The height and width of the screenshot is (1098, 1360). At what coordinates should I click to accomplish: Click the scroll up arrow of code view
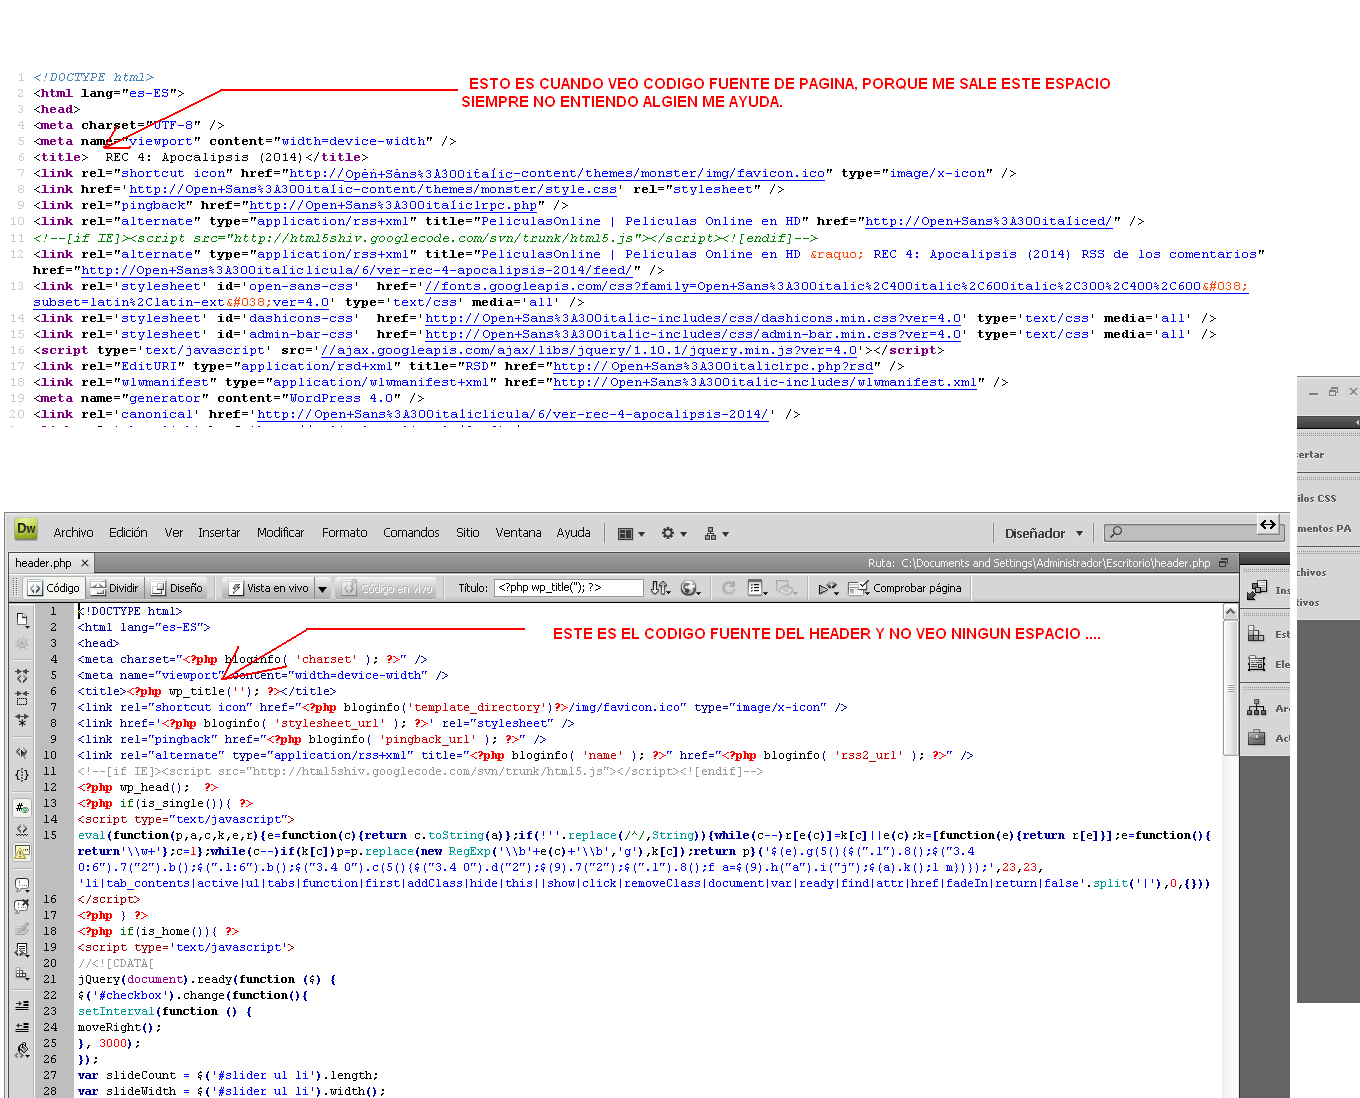tap(1230, 611)
